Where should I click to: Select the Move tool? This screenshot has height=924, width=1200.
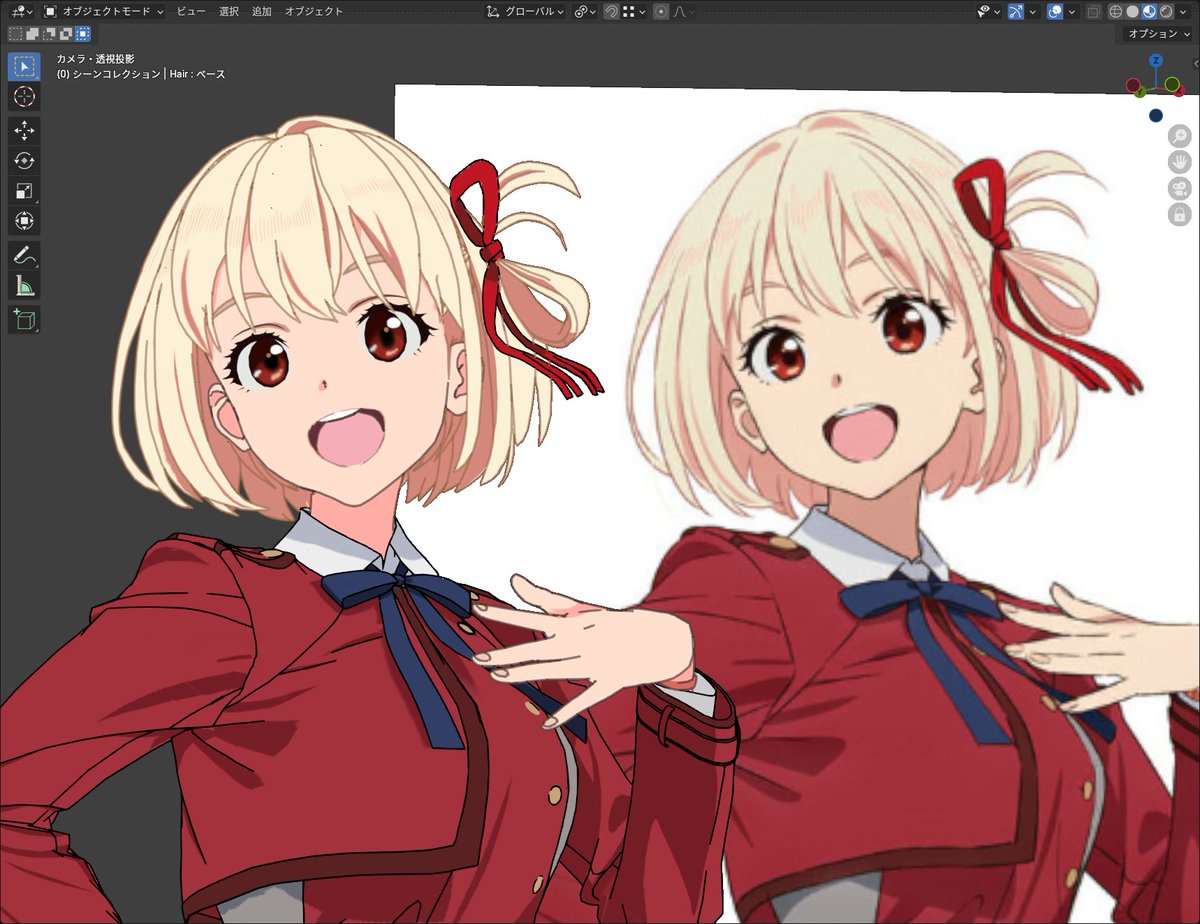click(24, 131)
